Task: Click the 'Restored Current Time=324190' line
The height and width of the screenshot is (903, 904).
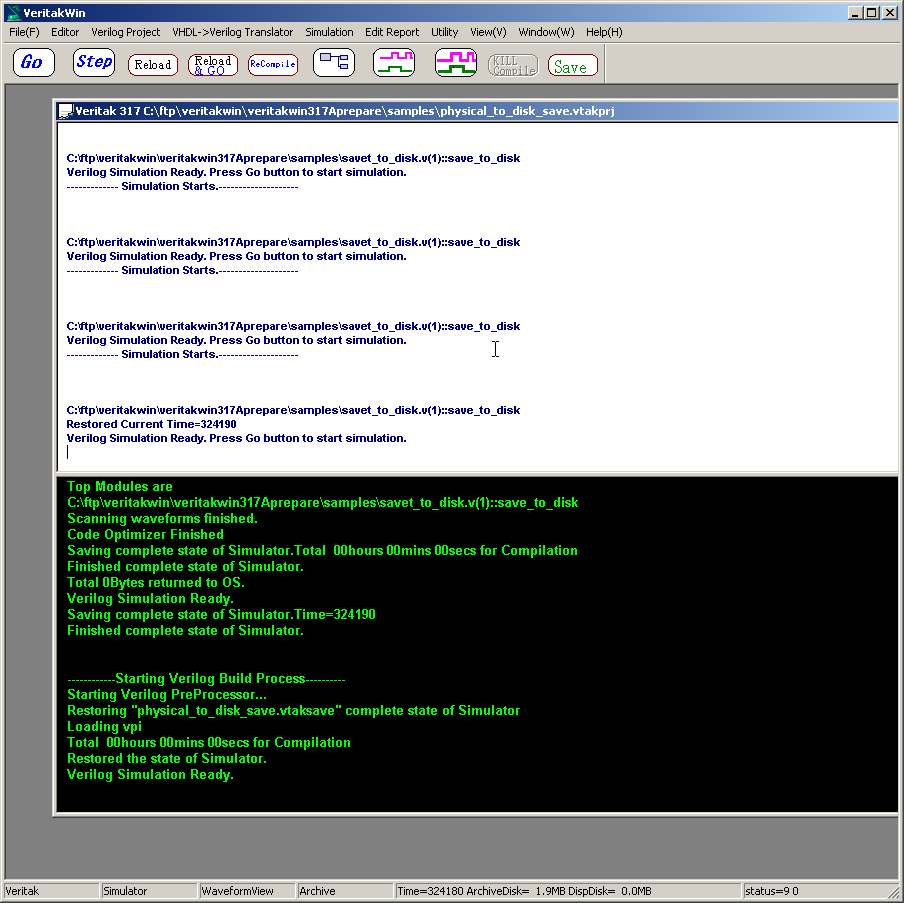Action: click(151, 424)
